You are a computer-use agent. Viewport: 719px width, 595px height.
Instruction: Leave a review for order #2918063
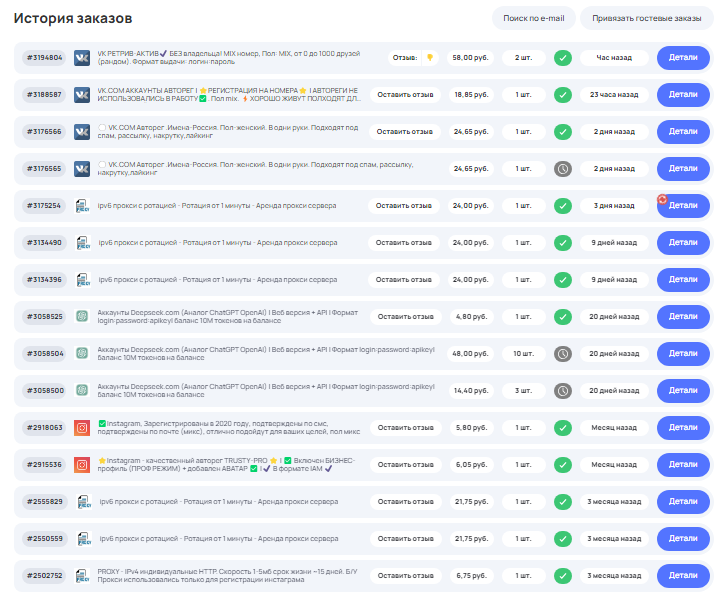click(x=404, y=428)
